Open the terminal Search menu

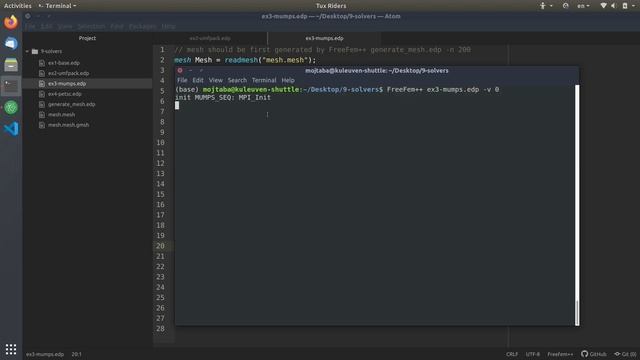pyautogui.click(x=237, y=80)
